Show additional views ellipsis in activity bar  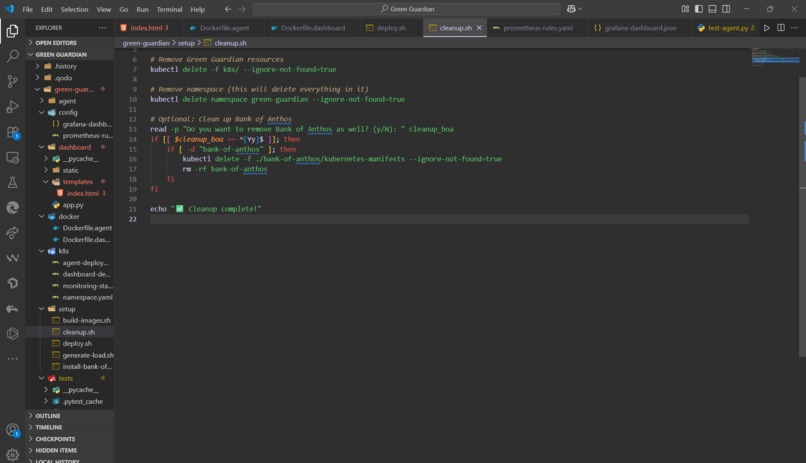click(12, 359)
